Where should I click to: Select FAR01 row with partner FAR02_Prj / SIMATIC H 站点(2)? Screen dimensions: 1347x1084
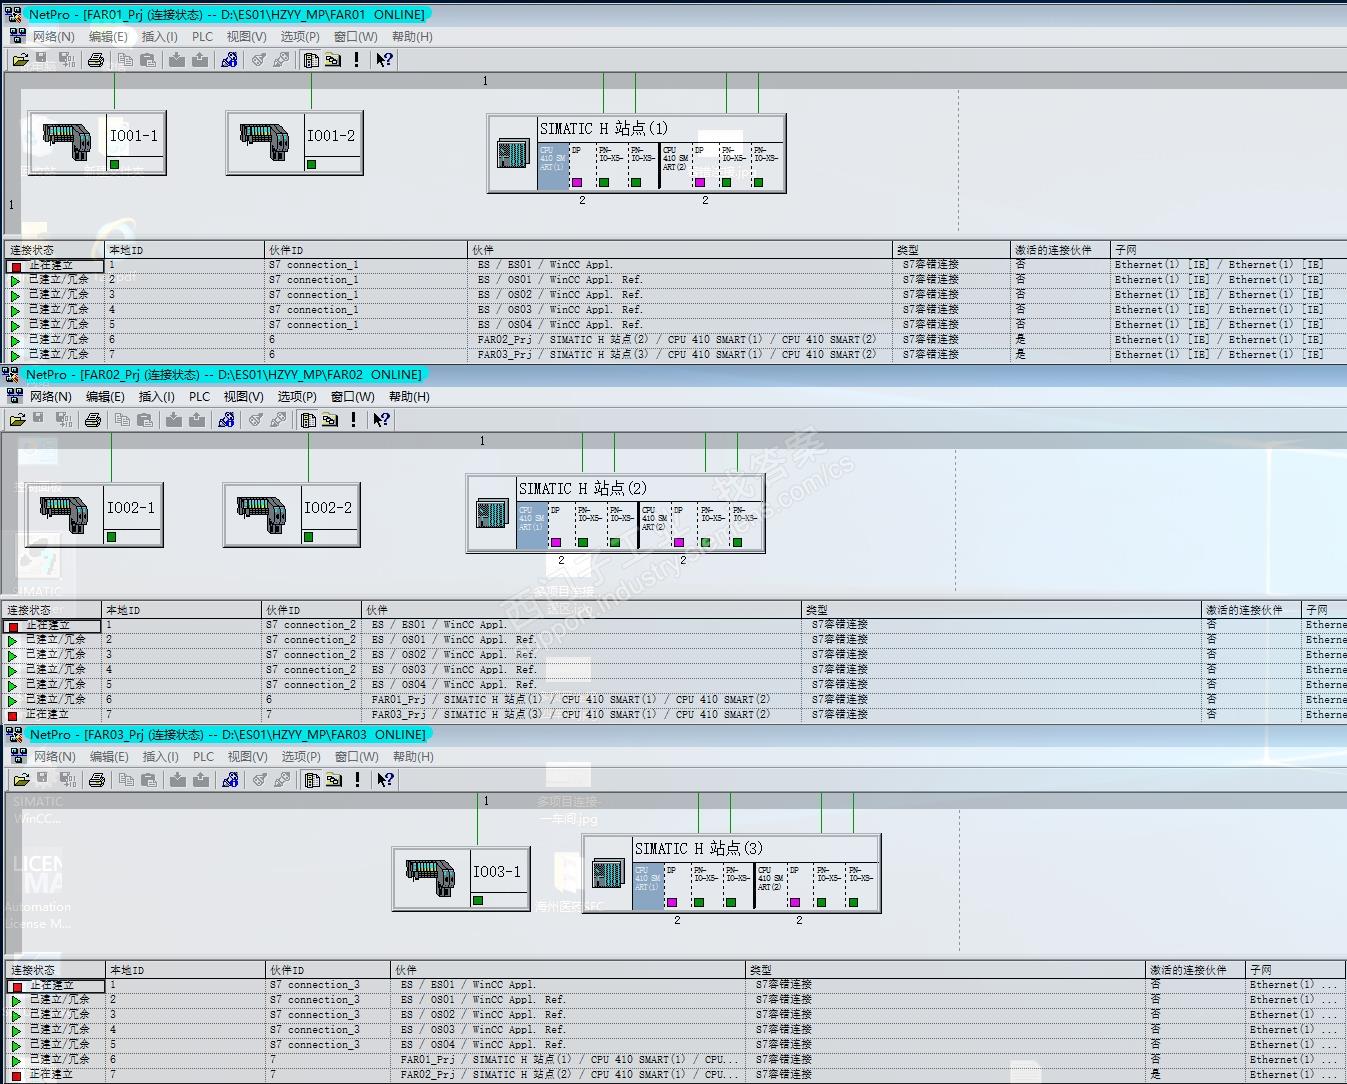tap(674, 340)
